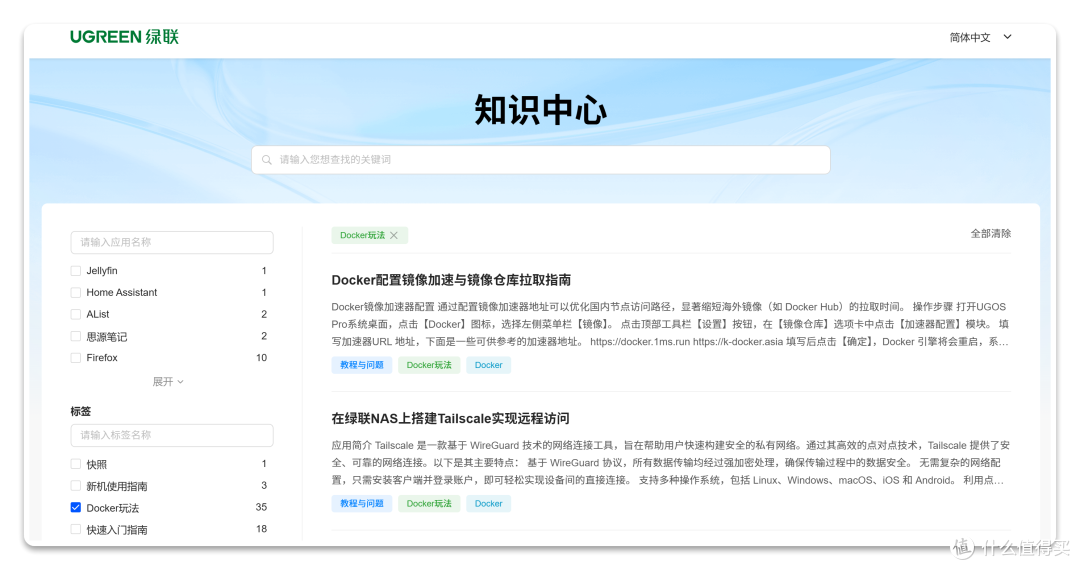Click Docker tag under Docker配置 article
This screenshot has height=570, width=1080.
pos(488,365)
